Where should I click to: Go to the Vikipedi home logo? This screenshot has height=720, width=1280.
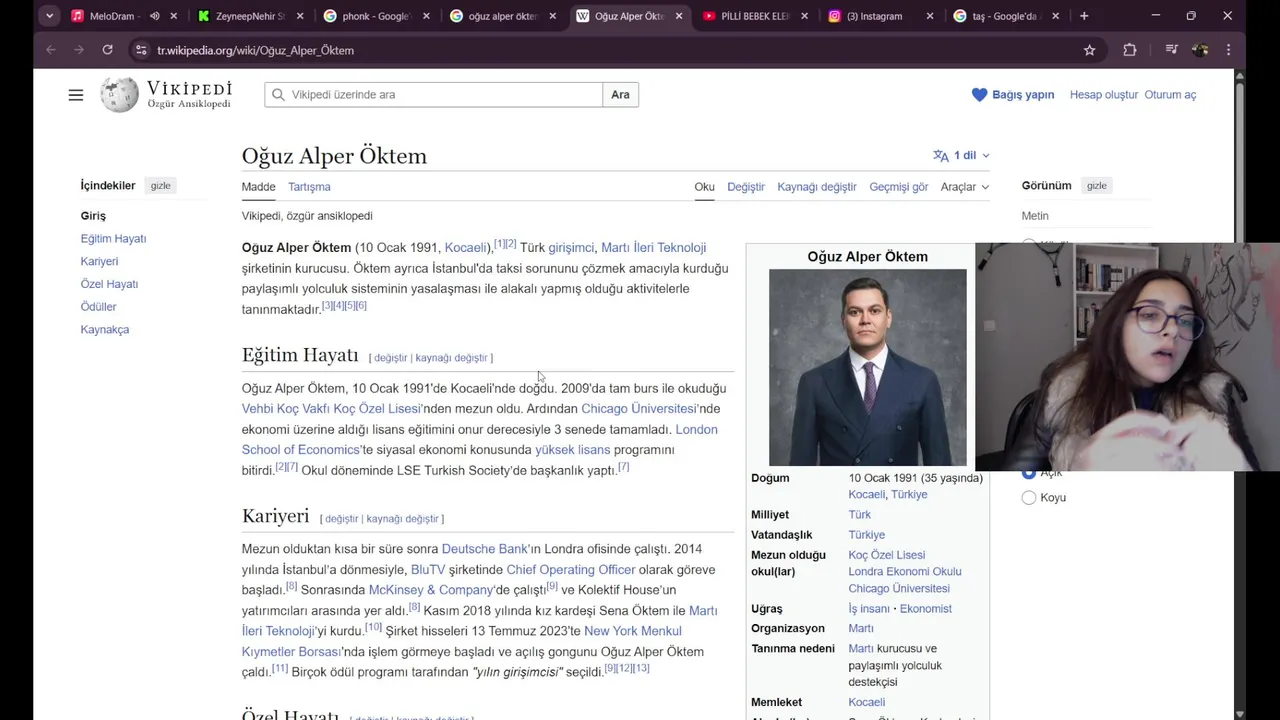click(x=166, y=95)
